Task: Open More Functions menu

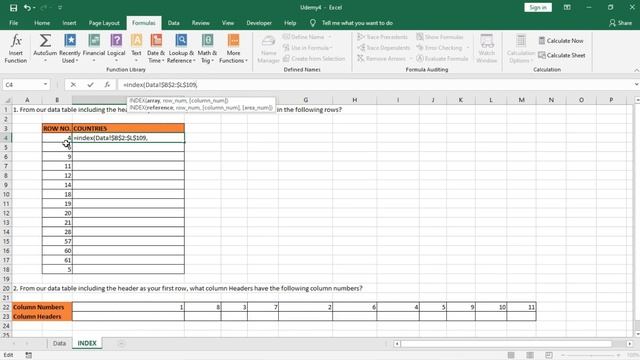Action: 233,49
